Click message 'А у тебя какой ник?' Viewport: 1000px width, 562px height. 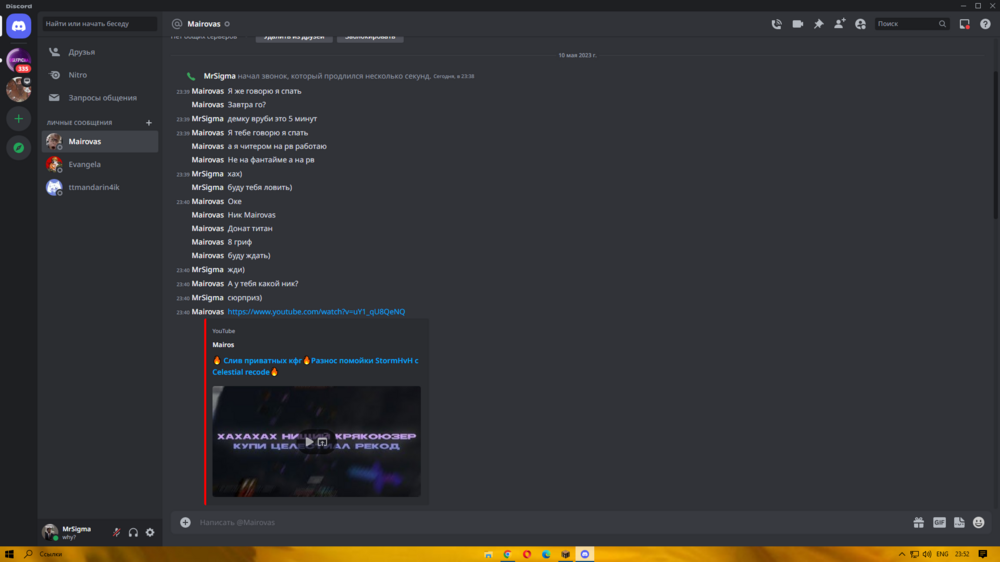(x=263, y=284)
